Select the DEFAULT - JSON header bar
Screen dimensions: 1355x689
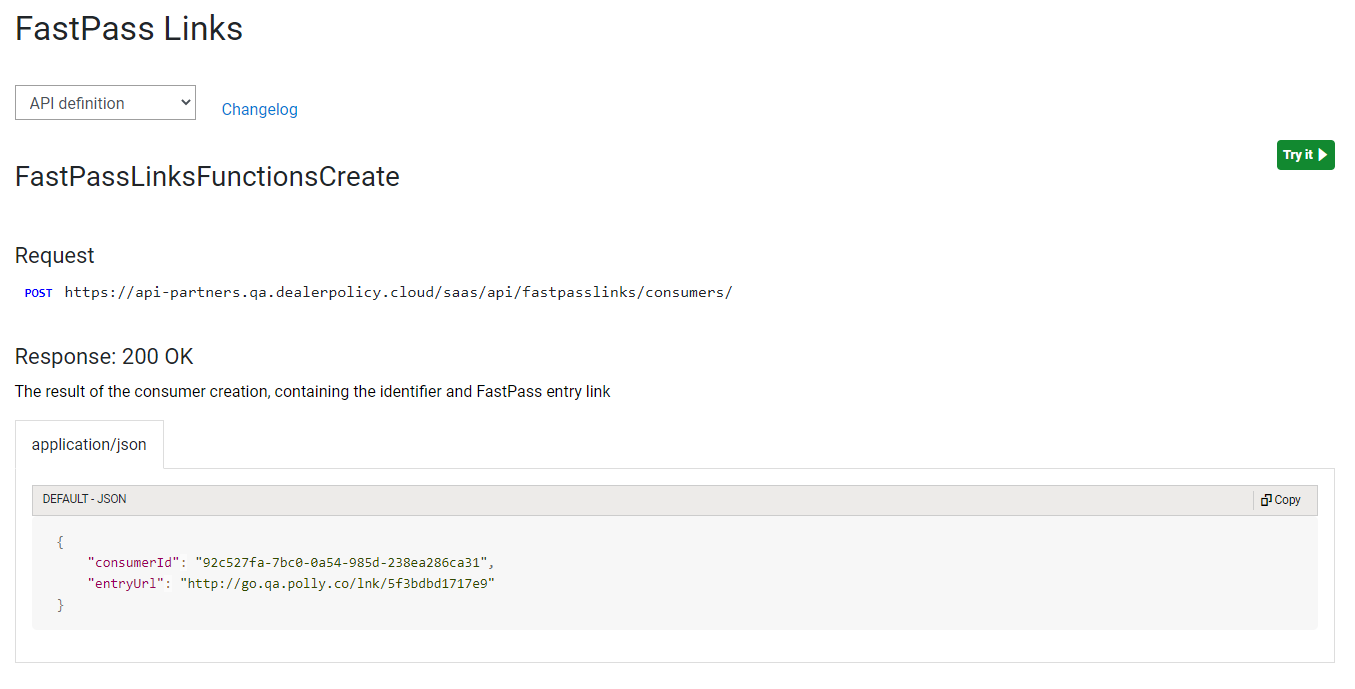click(x=84, y=499)
